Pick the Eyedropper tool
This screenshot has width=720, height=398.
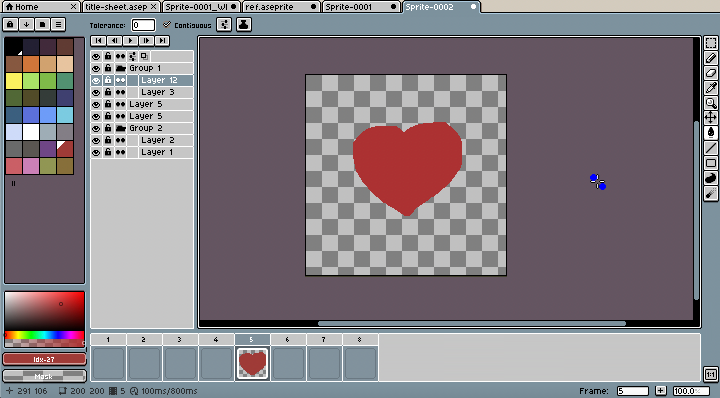[x=710, y=88]
